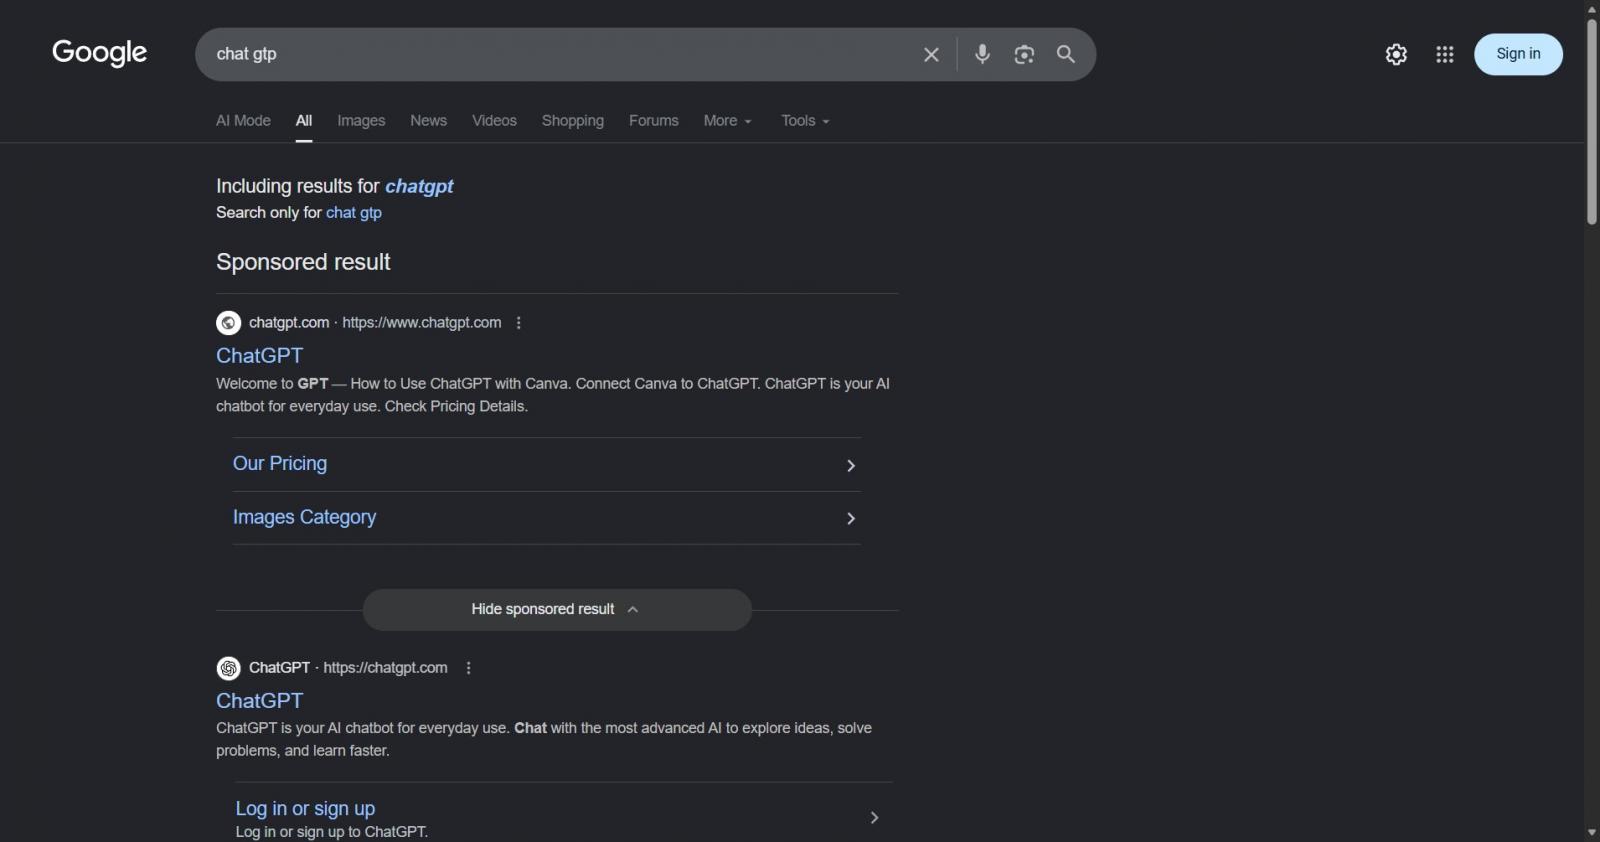The width and height of the screenshot is (1600, 842).
Task: Open options menu for sponsored chatgpt.com result
Action: tap(518, 323)
